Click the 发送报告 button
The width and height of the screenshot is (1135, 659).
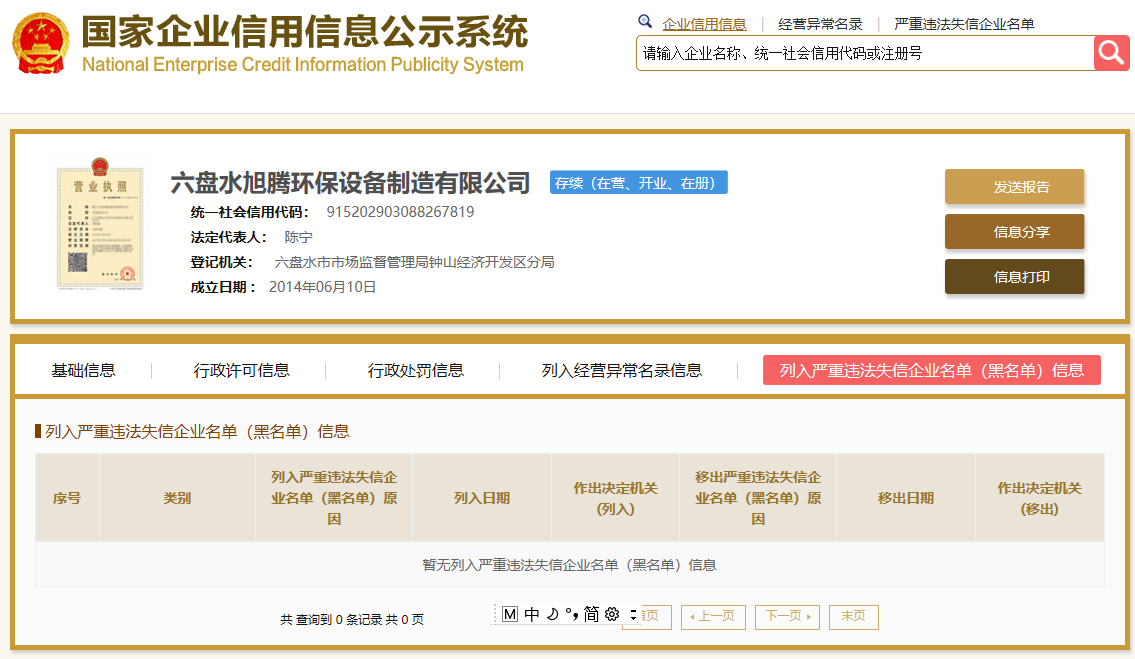click(x=1014, y=187)
